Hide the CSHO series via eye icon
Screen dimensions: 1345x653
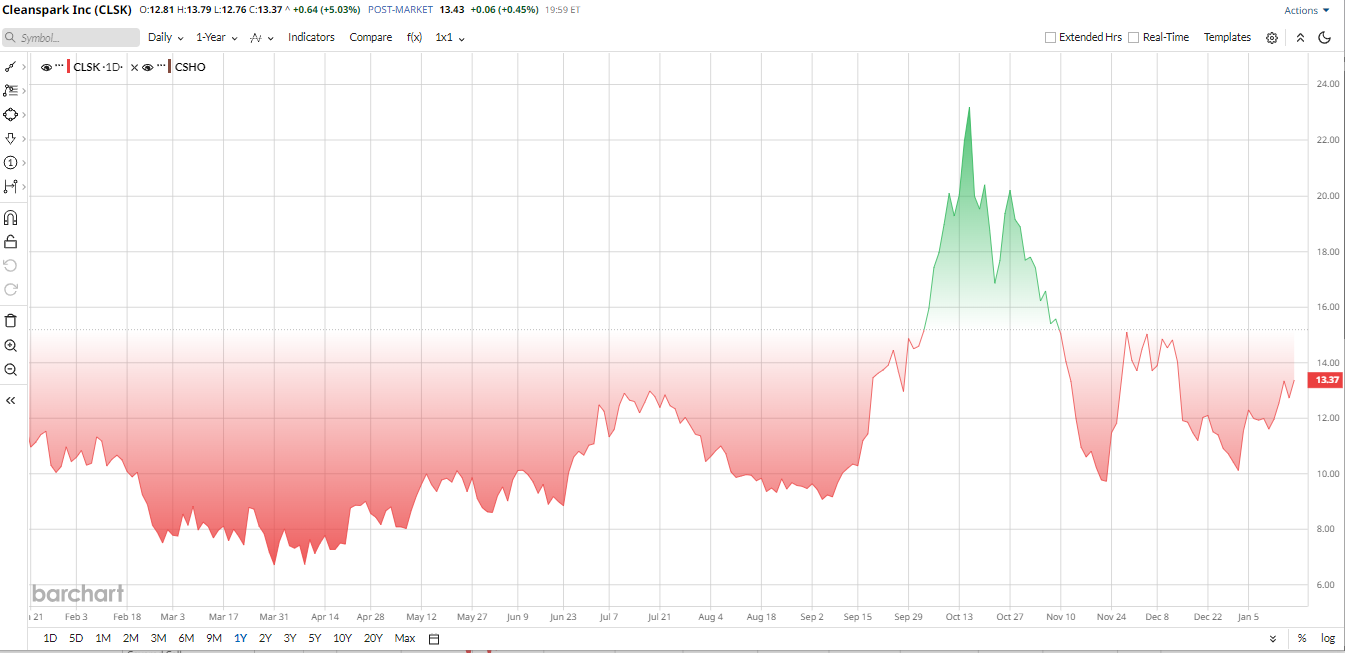coord(148,67)
